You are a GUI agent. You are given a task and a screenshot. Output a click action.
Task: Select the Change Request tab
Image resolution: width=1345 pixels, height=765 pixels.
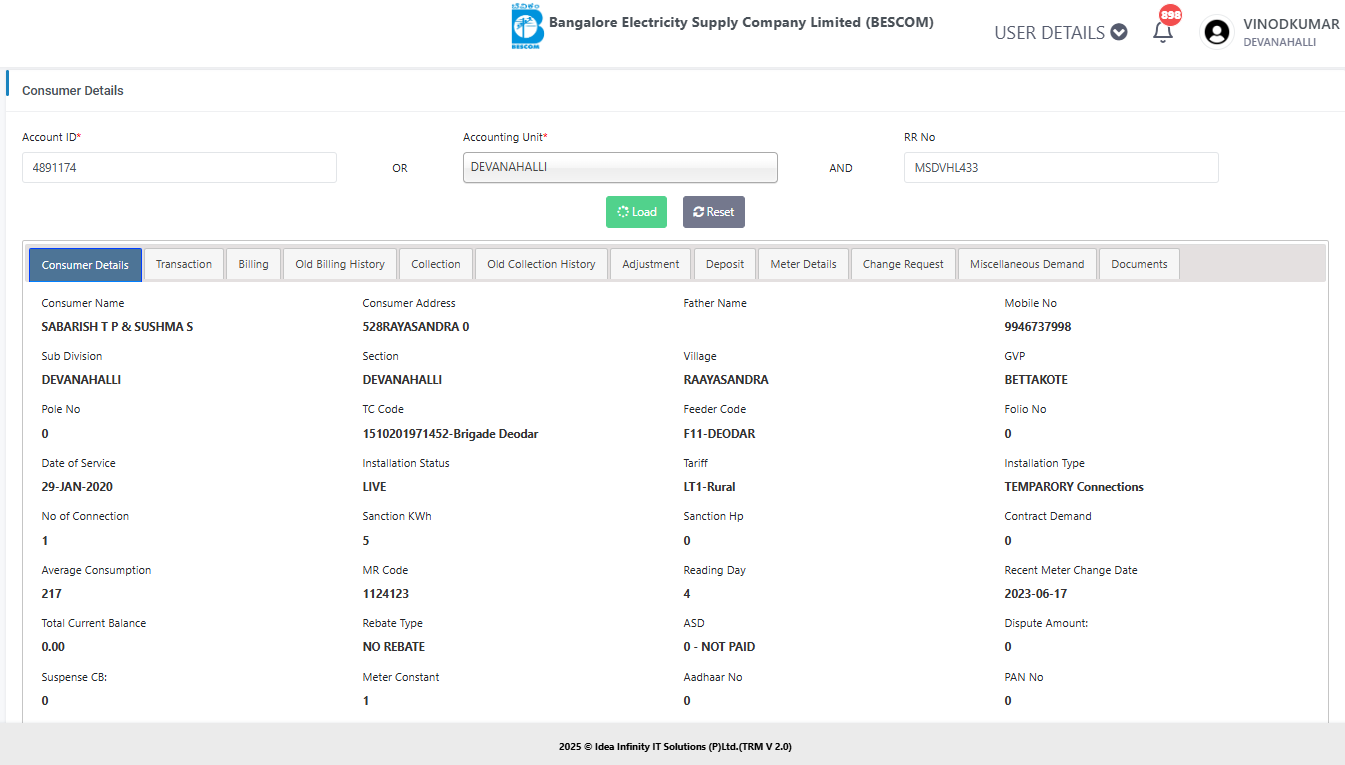(903, 264)
